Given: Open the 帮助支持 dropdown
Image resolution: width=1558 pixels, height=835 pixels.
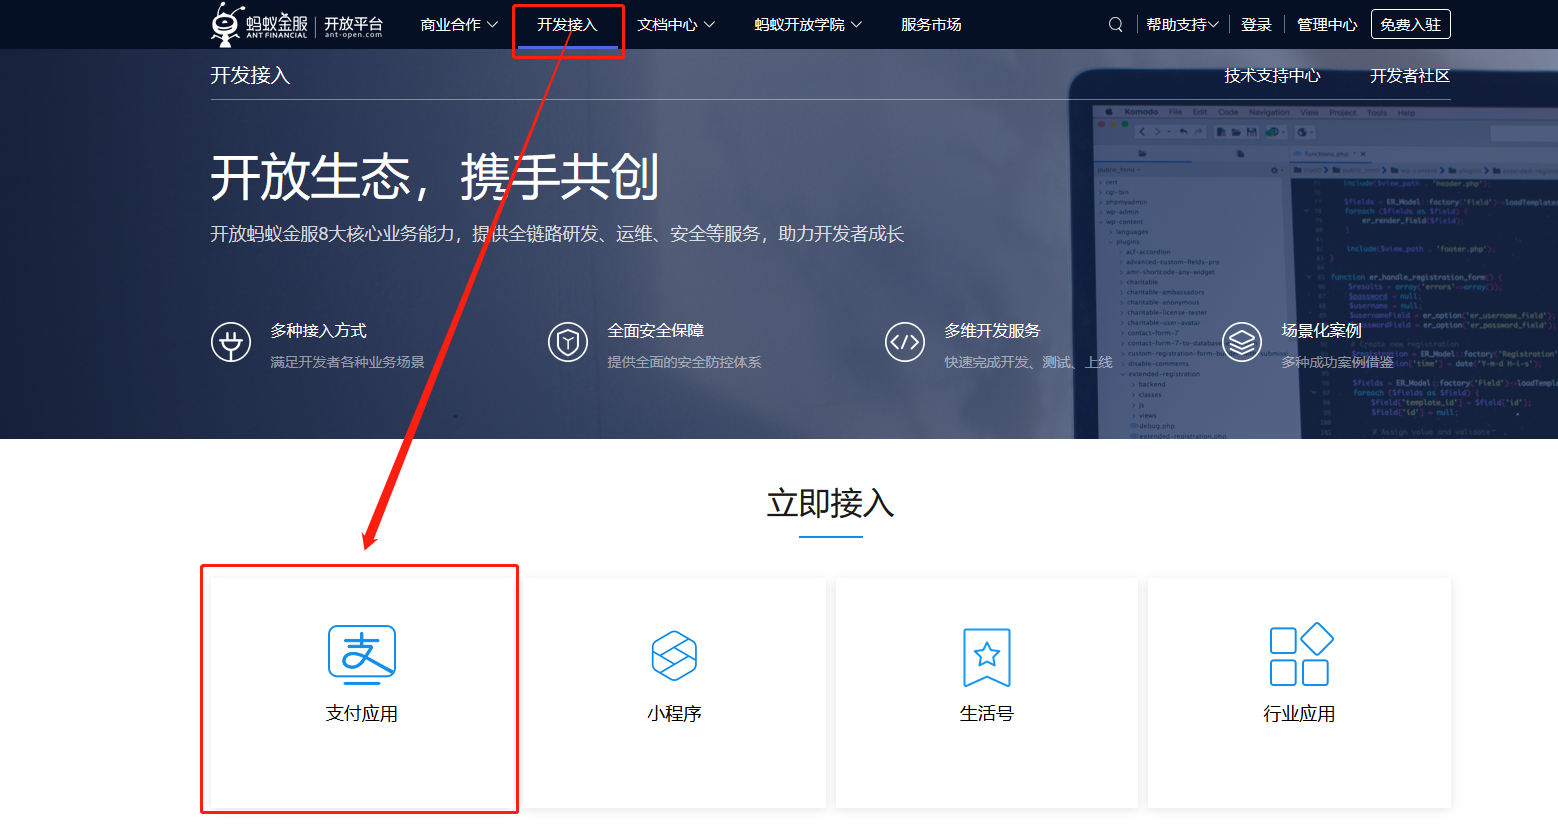Looking at the screenshot, I should pyautogui.click(x=1182, y=25).
